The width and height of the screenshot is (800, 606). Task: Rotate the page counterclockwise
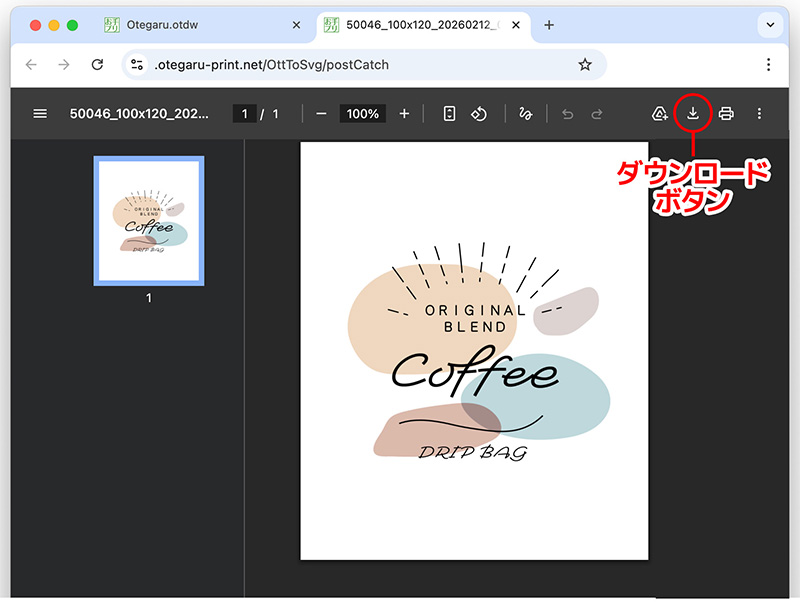pyautogui.click(x=479, y=113)
